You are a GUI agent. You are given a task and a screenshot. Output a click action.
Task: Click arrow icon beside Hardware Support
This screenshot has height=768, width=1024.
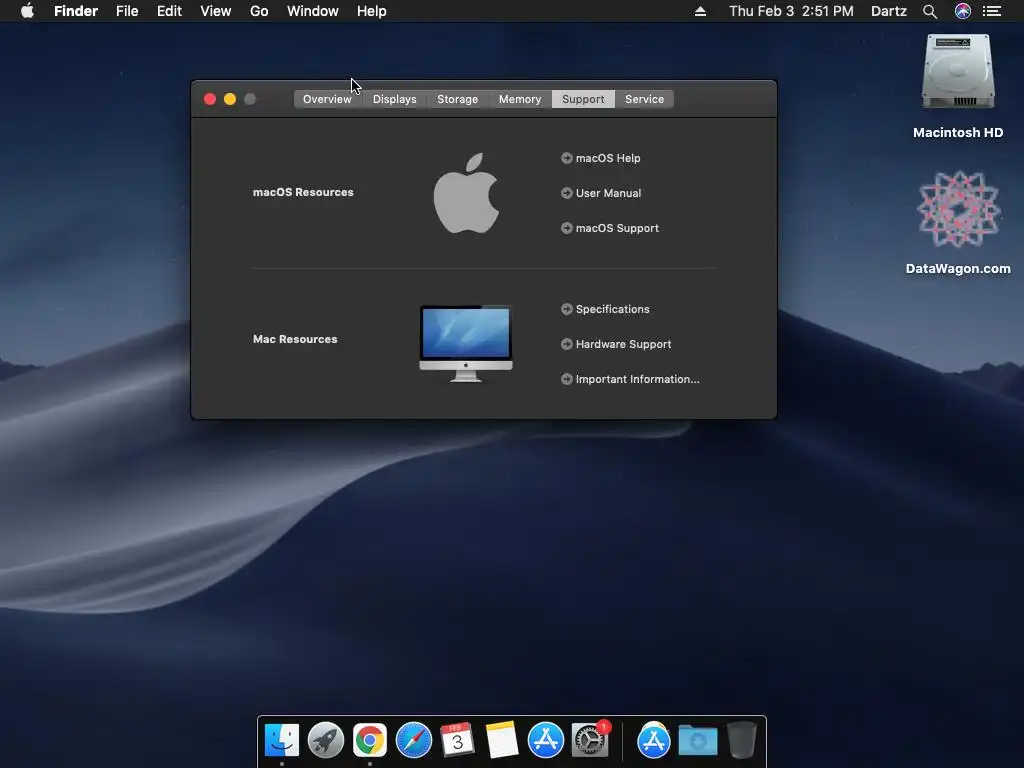[567, 344]
